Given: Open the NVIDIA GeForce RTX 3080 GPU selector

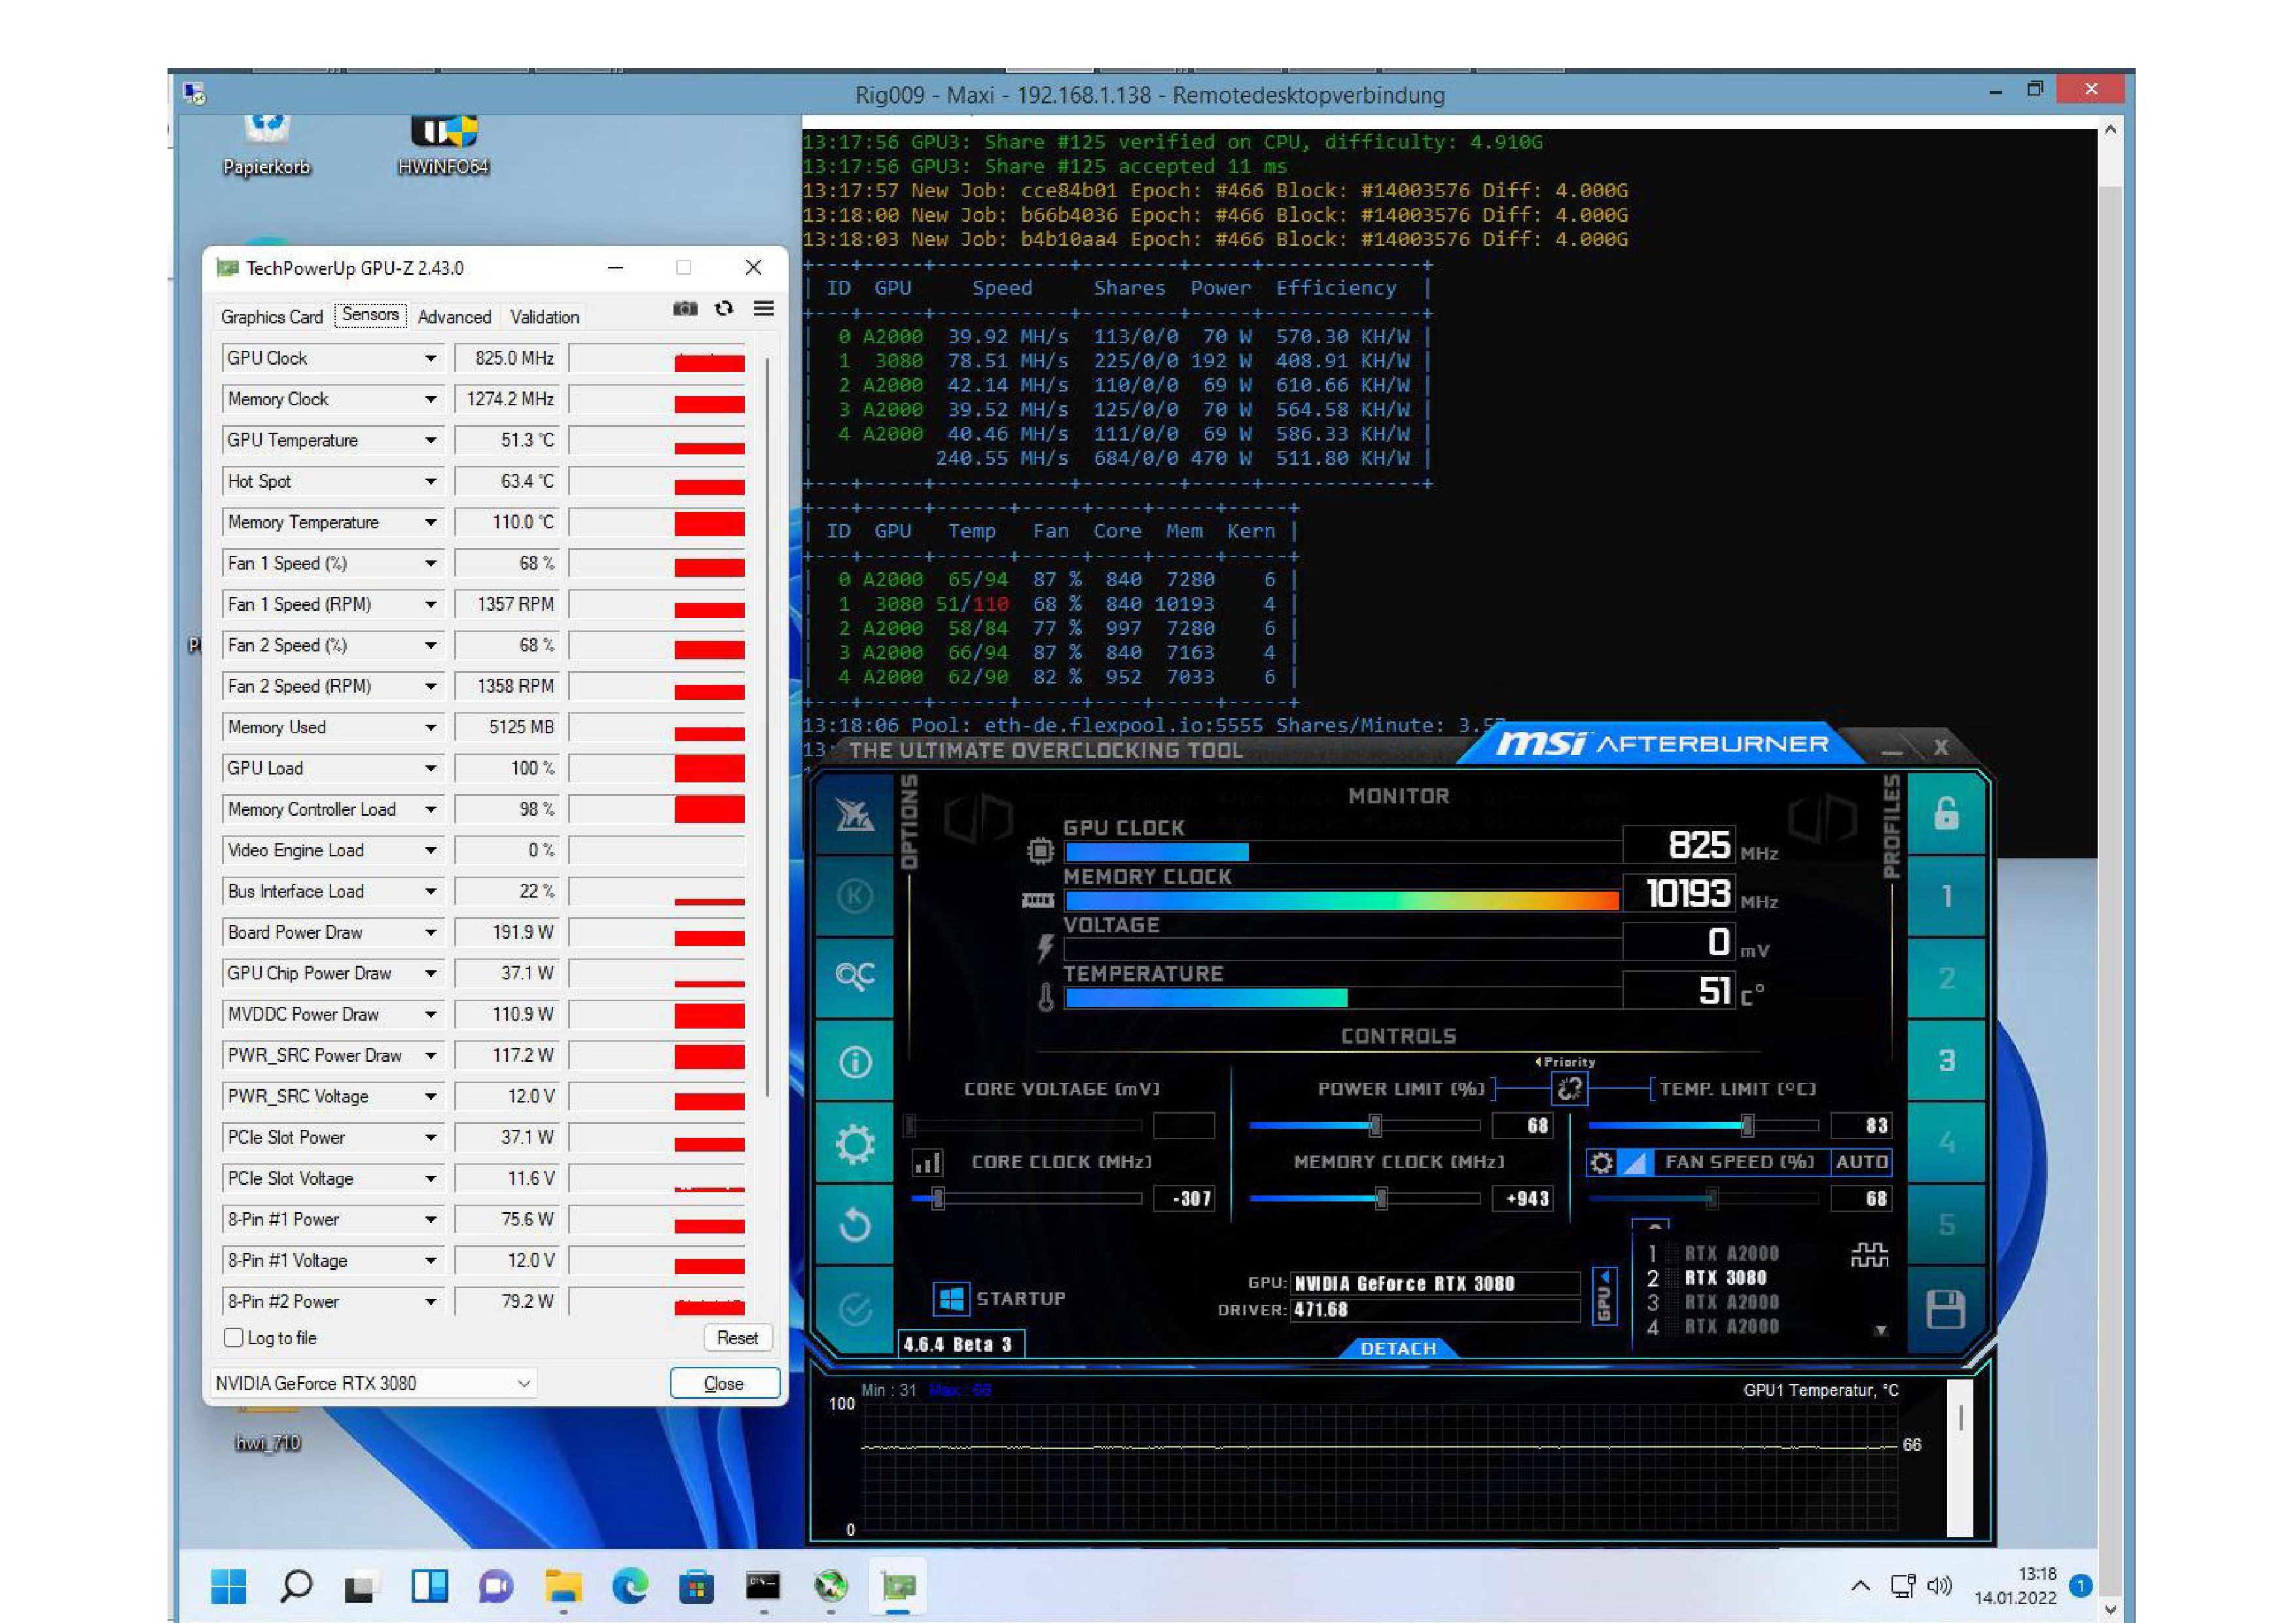Looking at the screenshot, I should (373, 1383).
